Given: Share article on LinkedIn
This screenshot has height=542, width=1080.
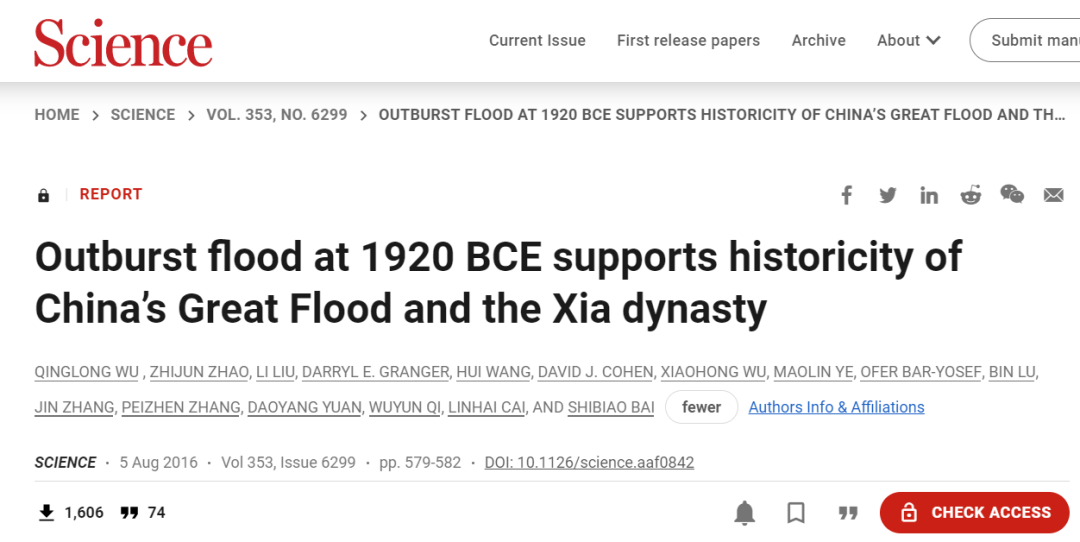Looking at the screenshot, I should click(x=929, y=196).
